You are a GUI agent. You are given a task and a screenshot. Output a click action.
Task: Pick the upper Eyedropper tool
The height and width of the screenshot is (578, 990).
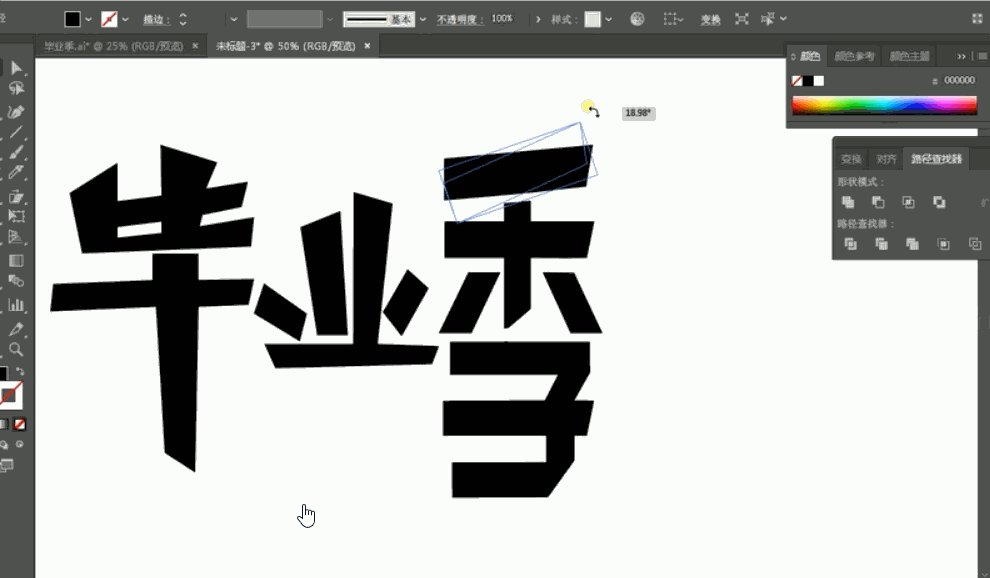tap(16, 172)
